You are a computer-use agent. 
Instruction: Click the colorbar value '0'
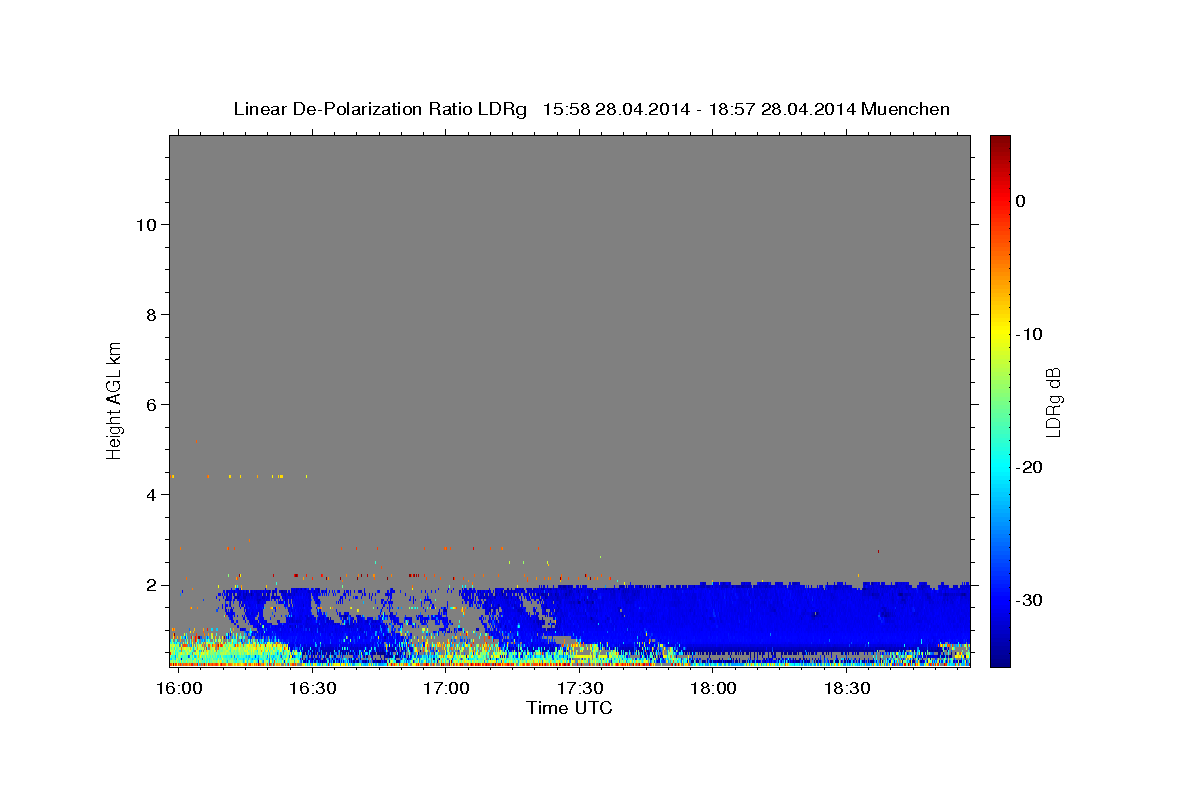pos(1020,201)
